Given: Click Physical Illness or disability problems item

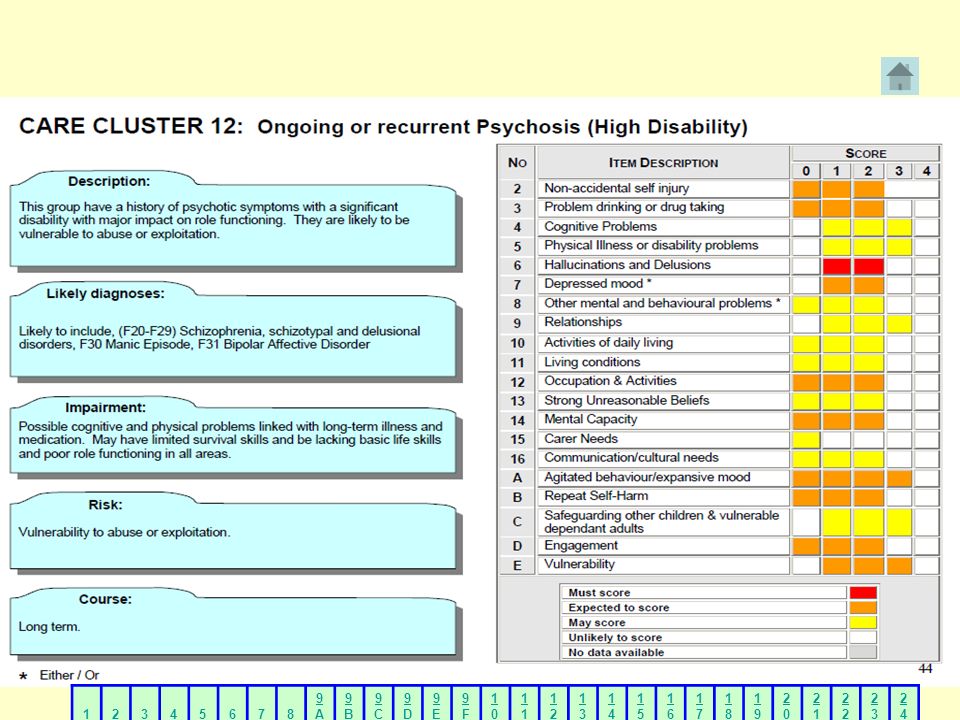Looking at the screenshot, I should (664, 246).
